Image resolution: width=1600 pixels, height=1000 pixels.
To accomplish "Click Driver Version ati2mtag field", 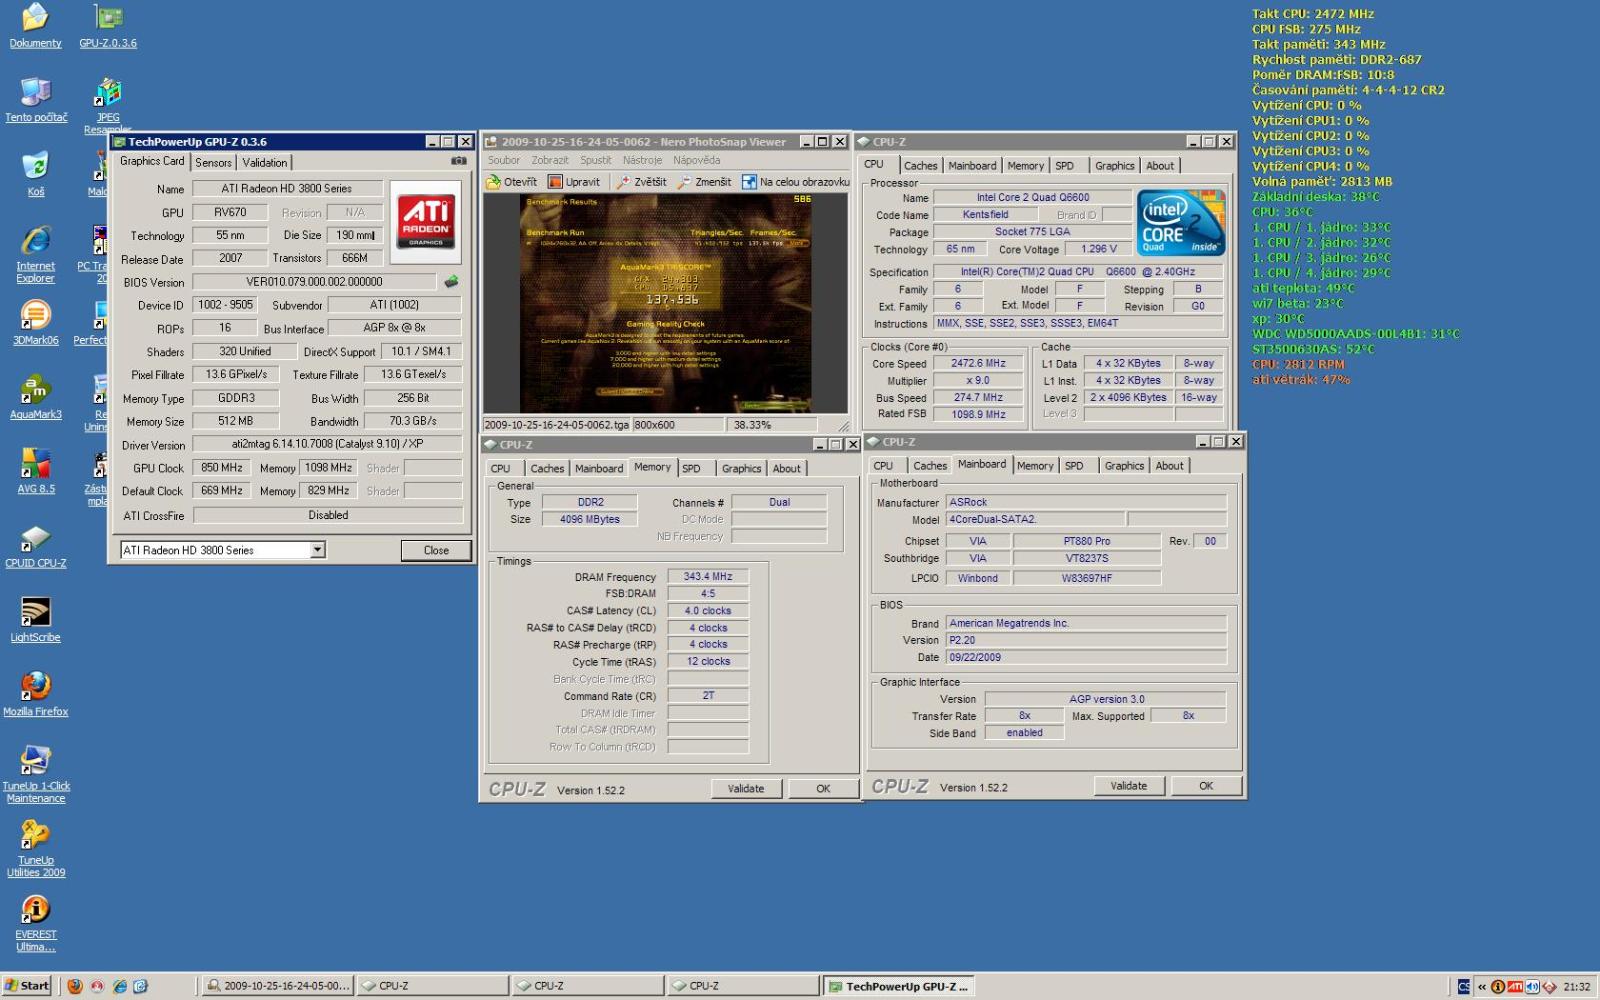I will (328, 444).
